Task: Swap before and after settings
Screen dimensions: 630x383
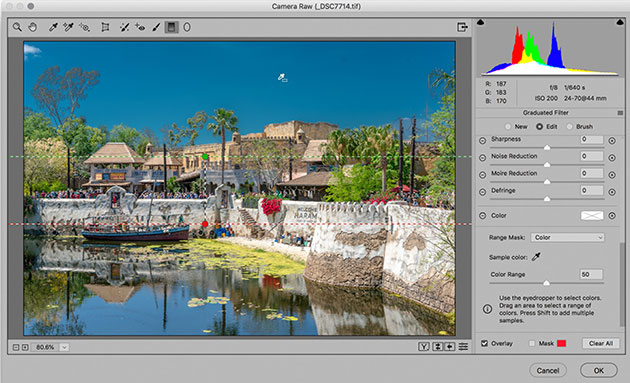Action: click(437, 346)
